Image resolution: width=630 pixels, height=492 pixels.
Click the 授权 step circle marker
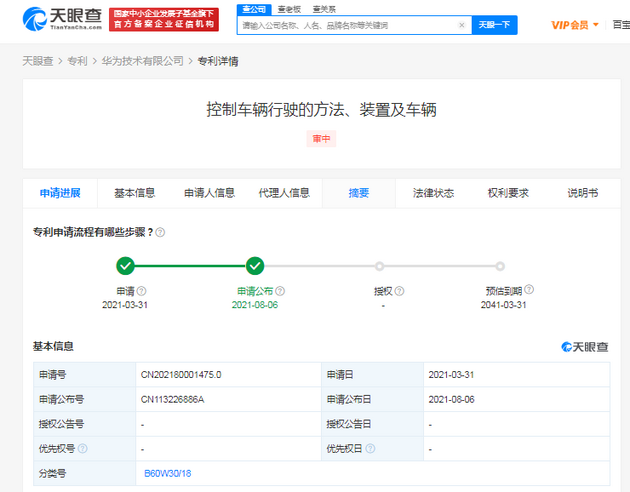(x=379, y=266)
